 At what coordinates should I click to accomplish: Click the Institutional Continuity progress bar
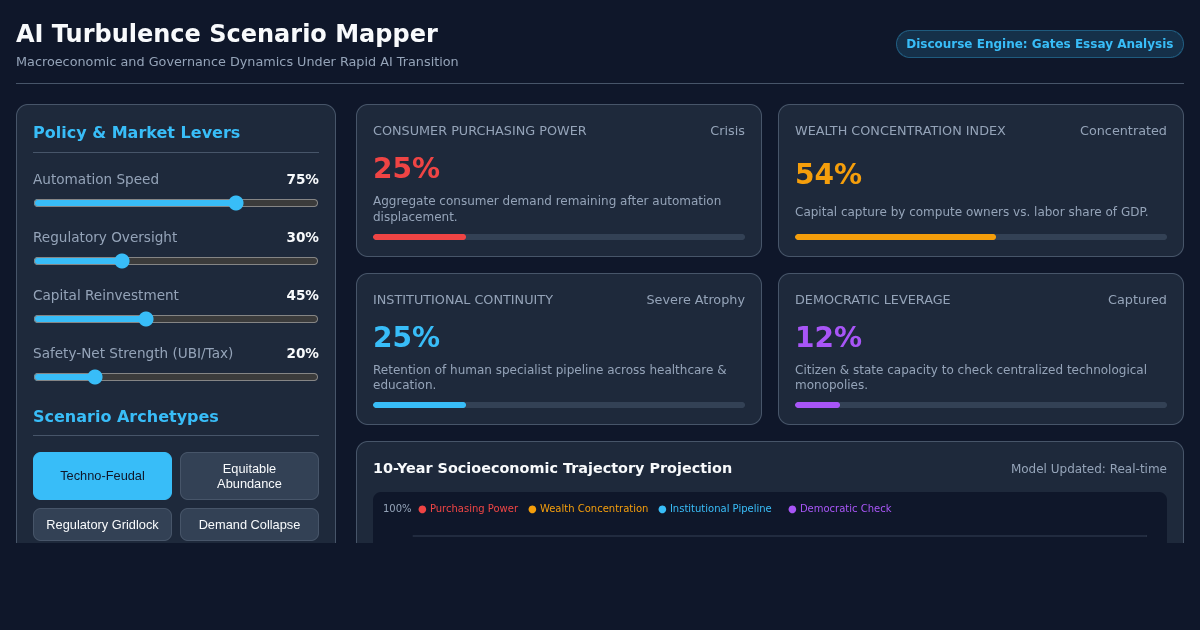click(x=559, y=405)
